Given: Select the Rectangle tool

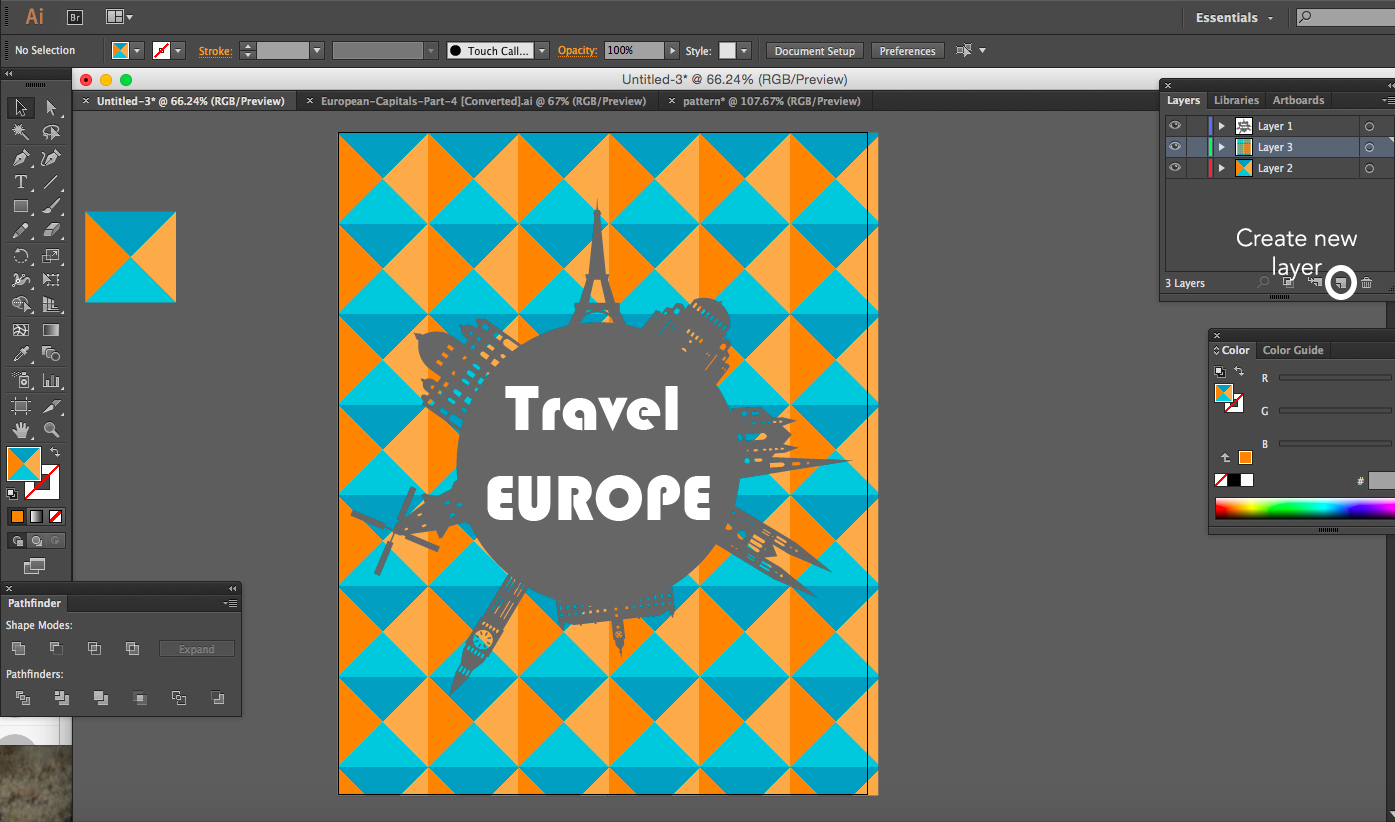Looking at the screenshot, I should pos(20,207).
